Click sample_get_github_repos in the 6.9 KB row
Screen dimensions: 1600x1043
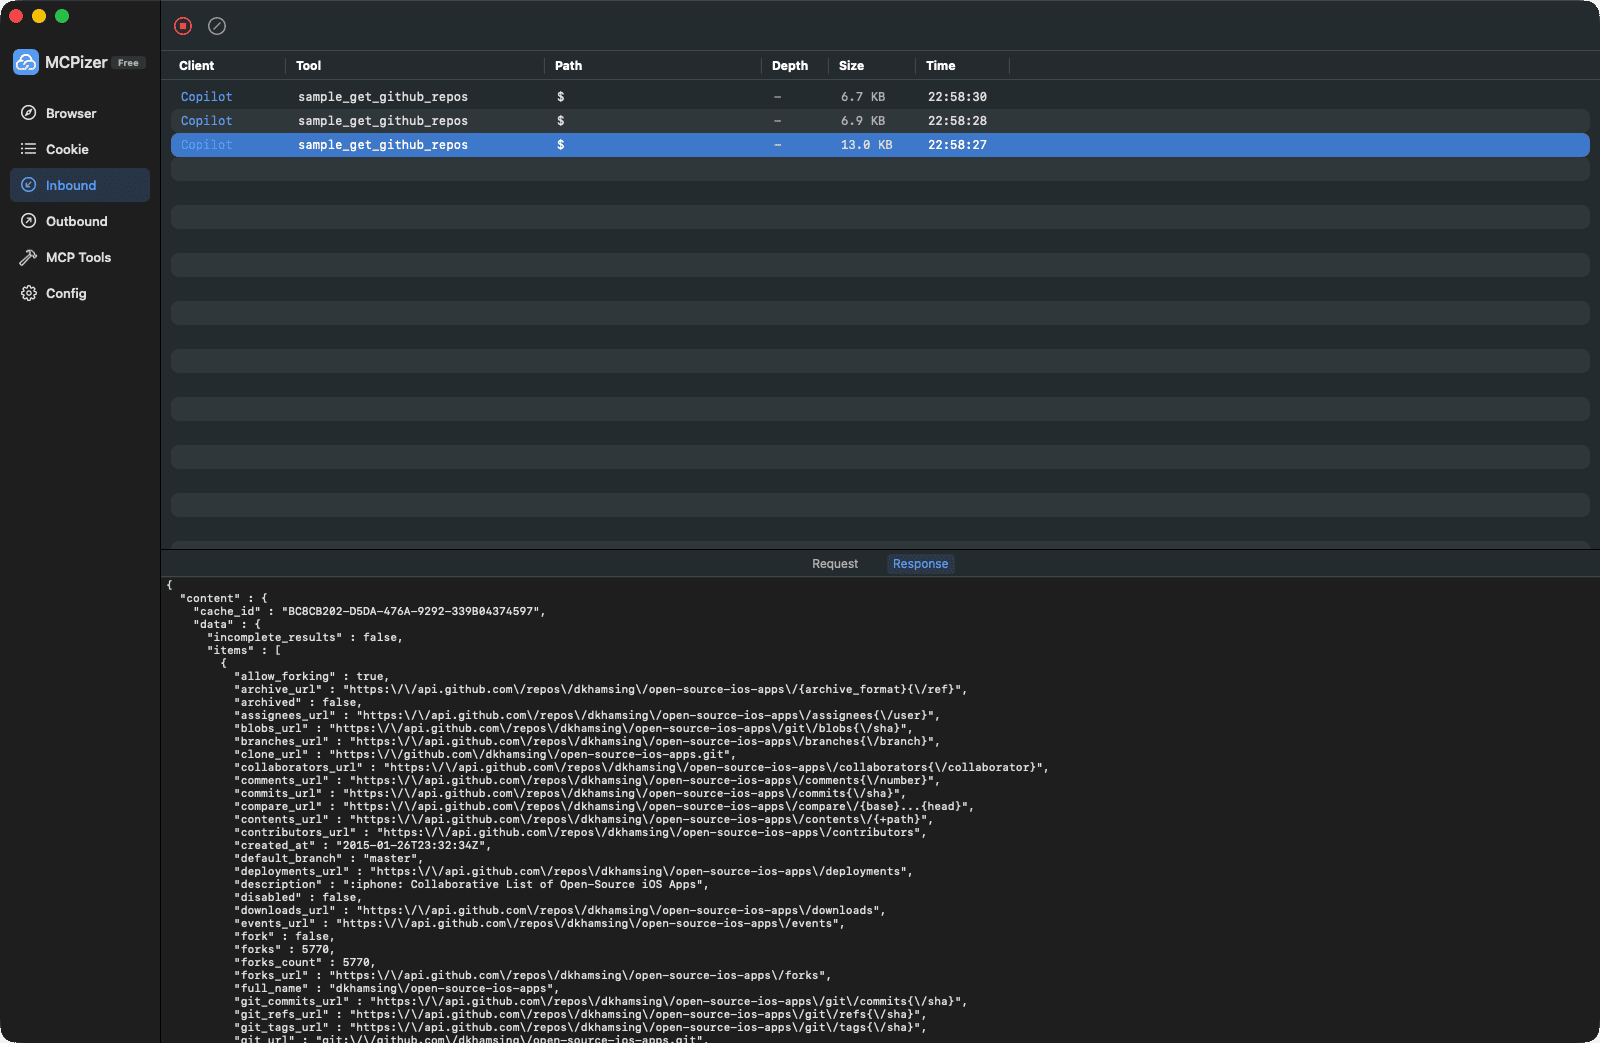point(383,121)
